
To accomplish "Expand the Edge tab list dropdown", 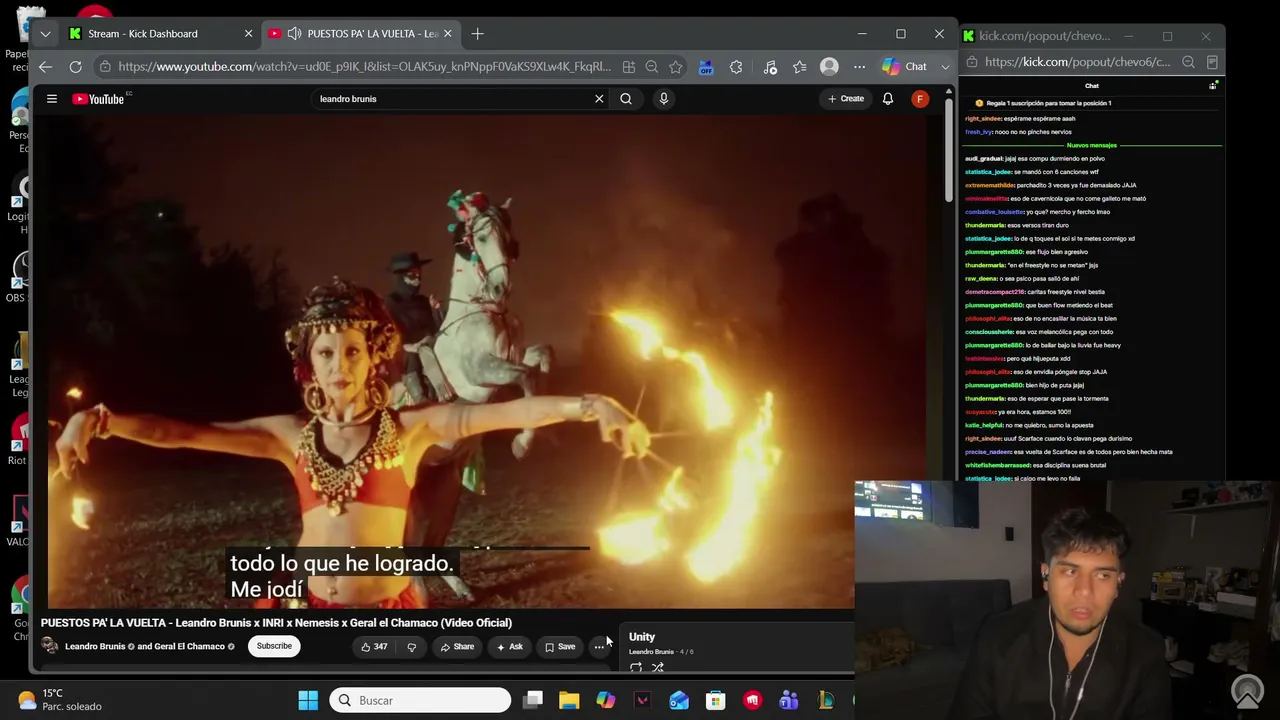I will coord(45,34).
